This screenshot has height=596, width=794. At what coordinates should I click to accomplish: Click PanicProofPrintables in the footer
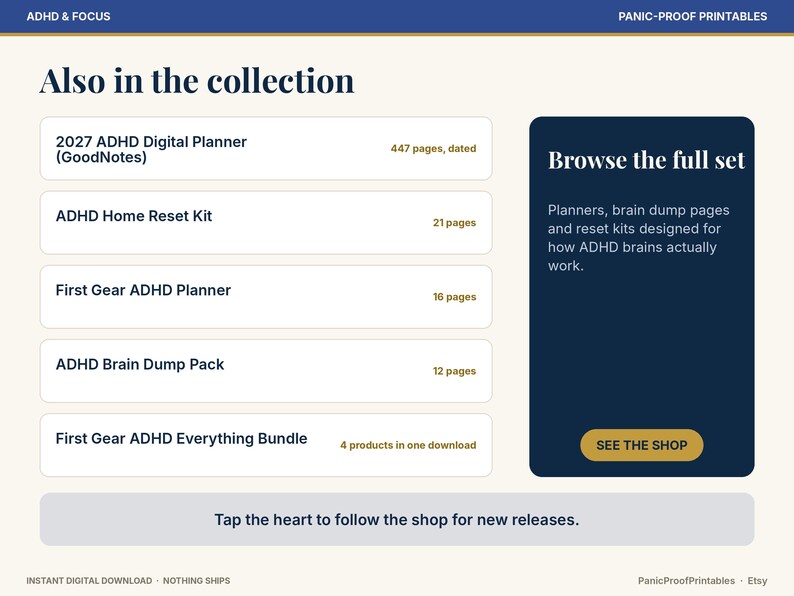(x=686, y=581)
